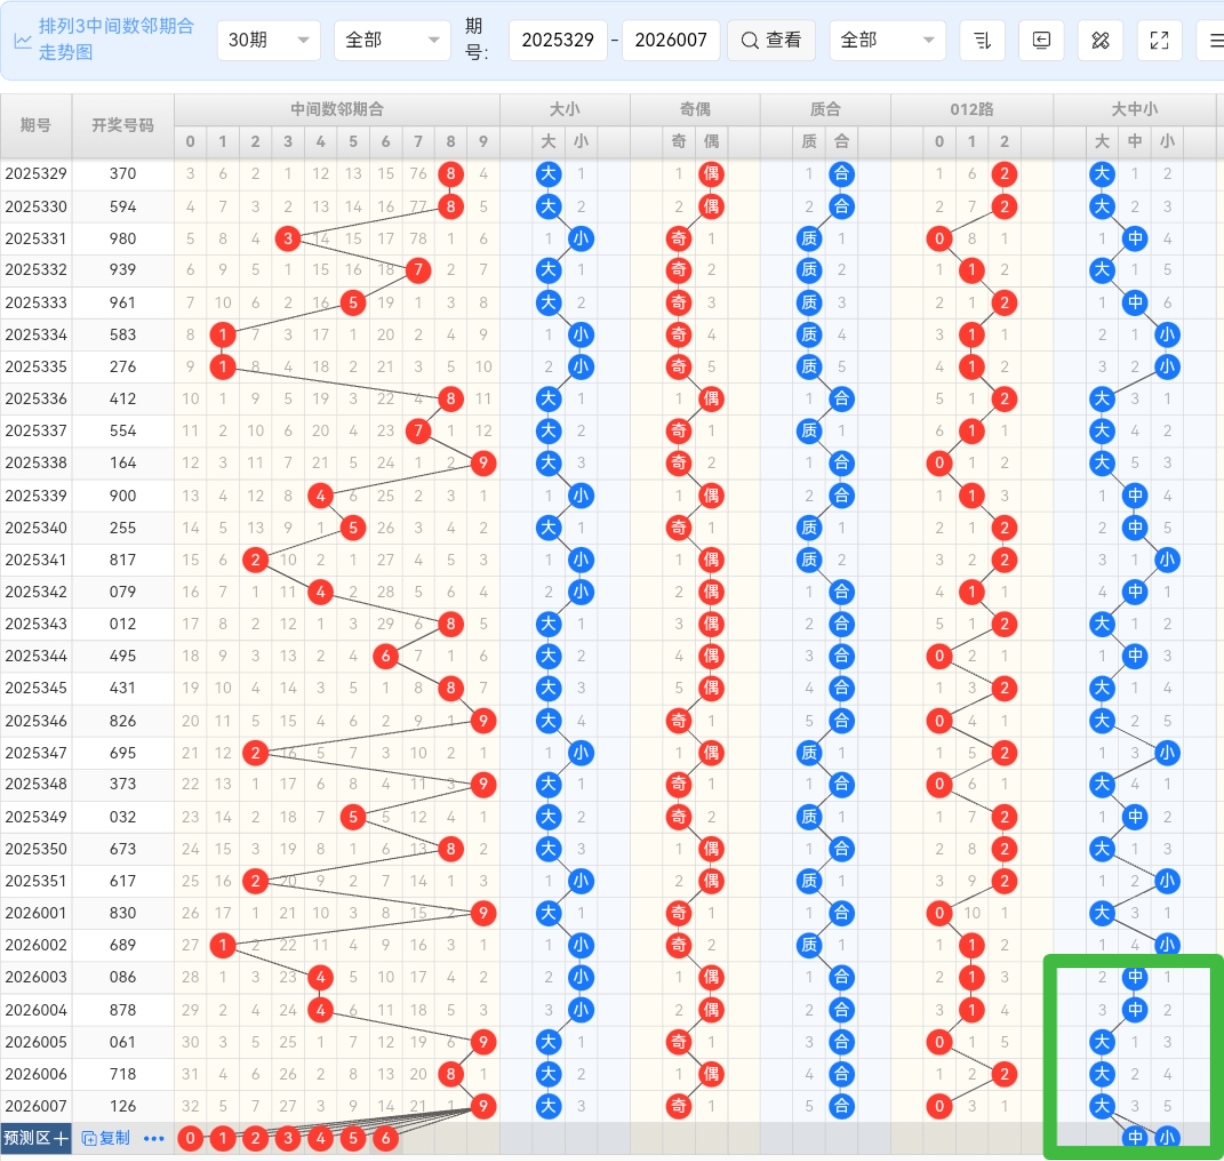Click the 复制 copy button
This screenshot has height=1161, width=1224.
pyautogui.click(x=106, y=1138)
